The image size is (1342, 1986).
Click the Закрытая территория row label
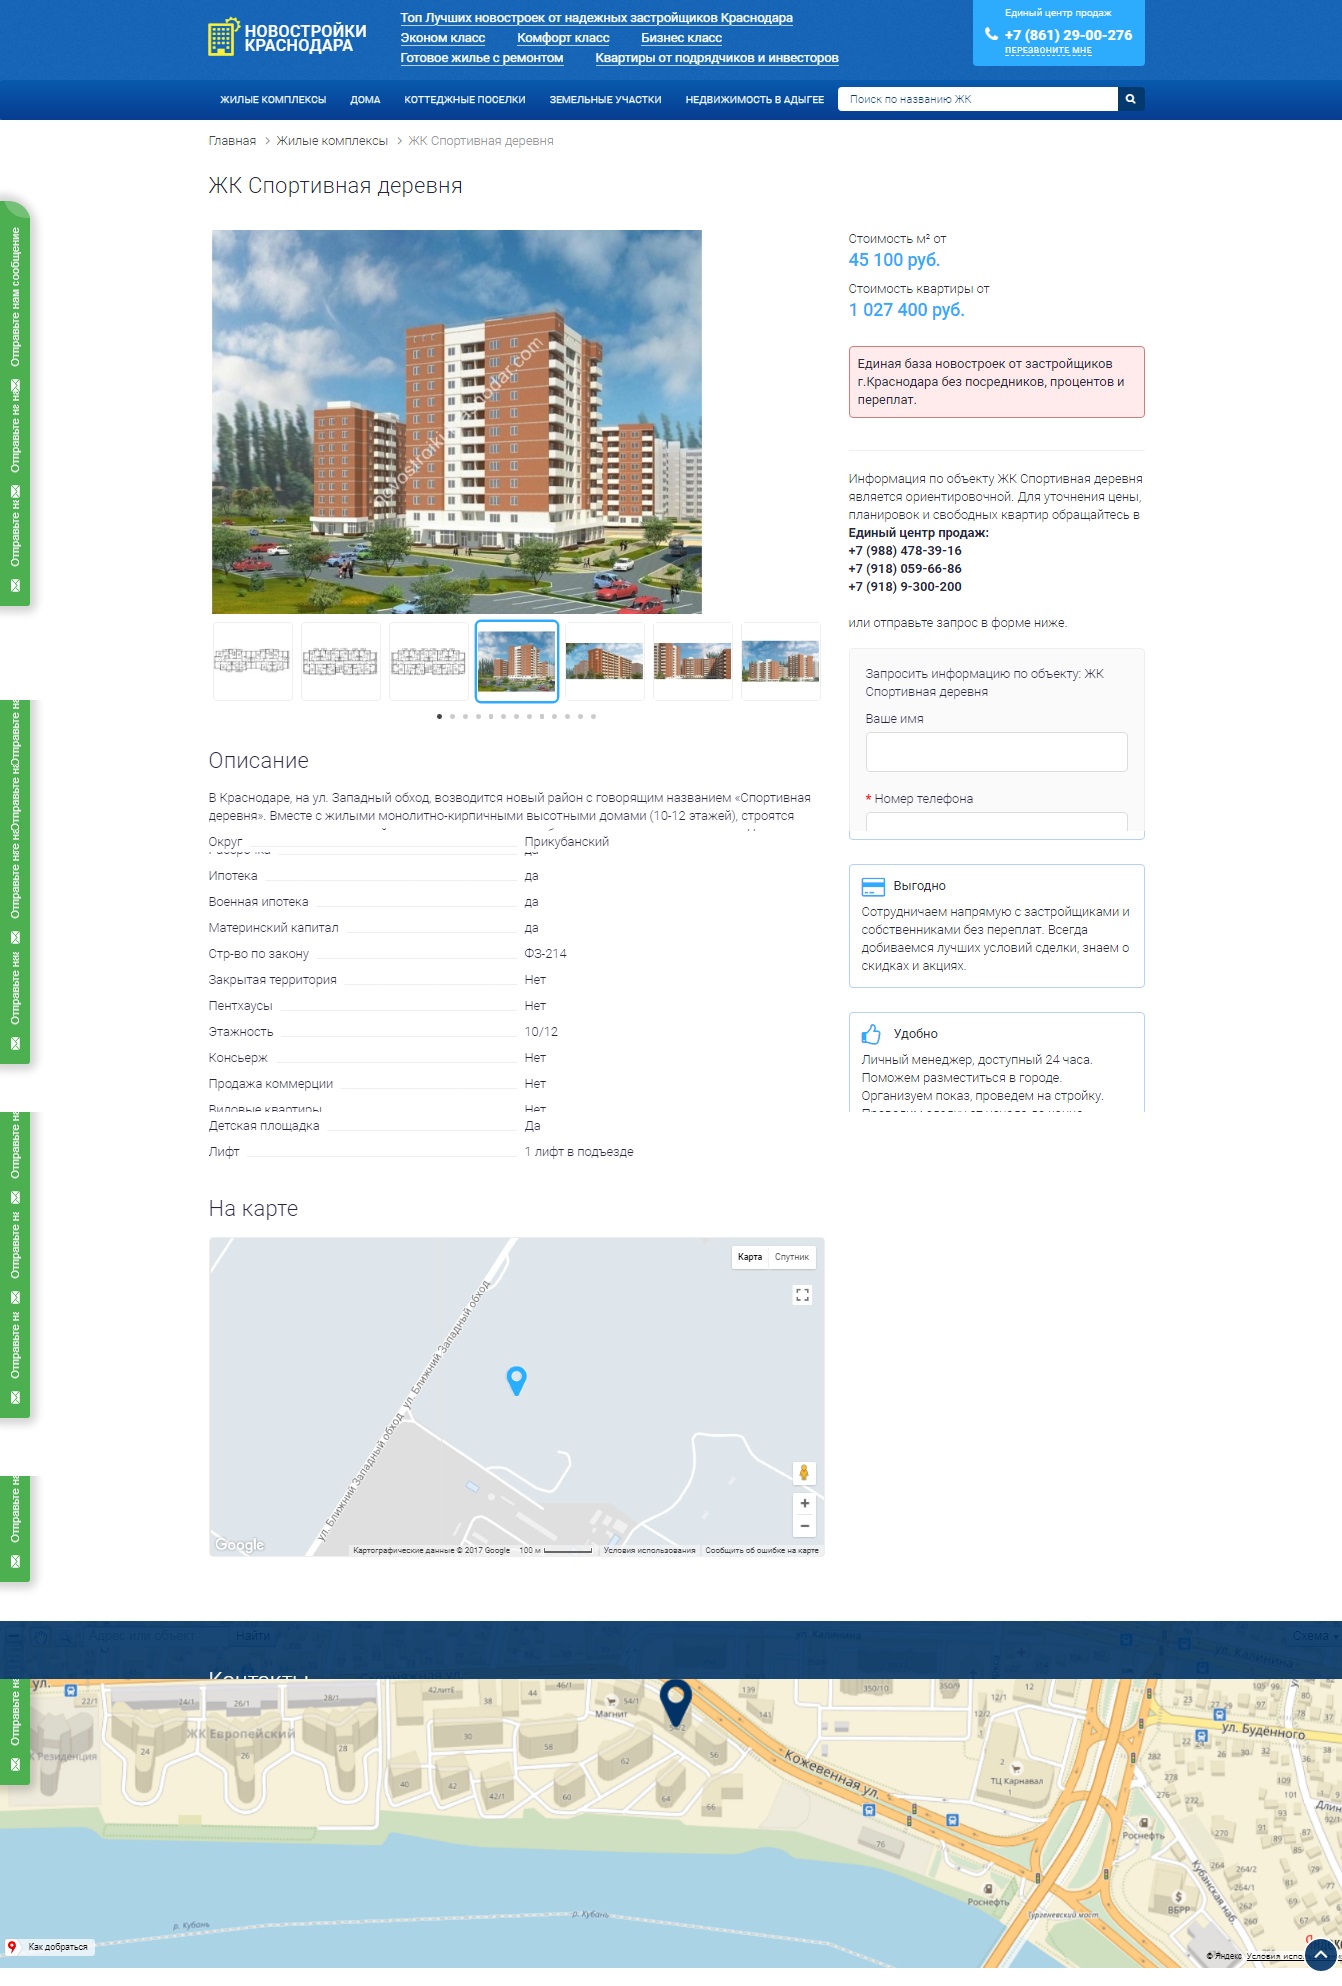pyautogui.click(x=272, y=980)
